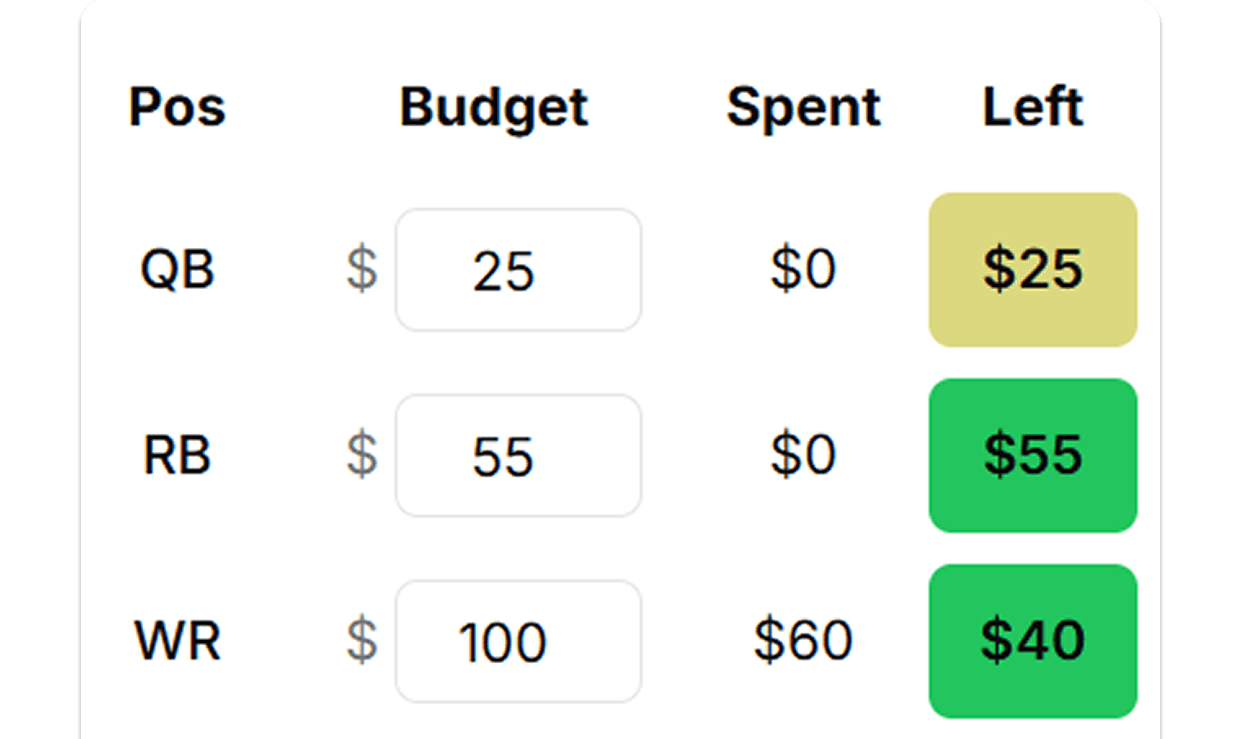This screenshot has height=739, width=1241.
Task: Click the yellow $25 remaining badge for QB
Action: click(x=1033, y=269)
